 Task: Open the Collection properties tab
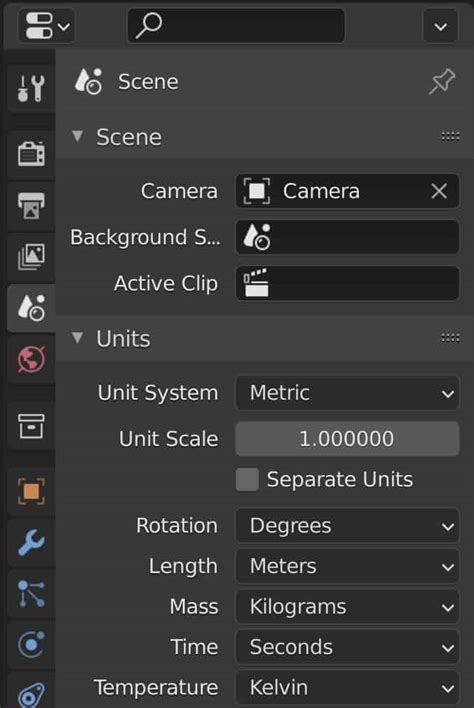pos(31,426)
